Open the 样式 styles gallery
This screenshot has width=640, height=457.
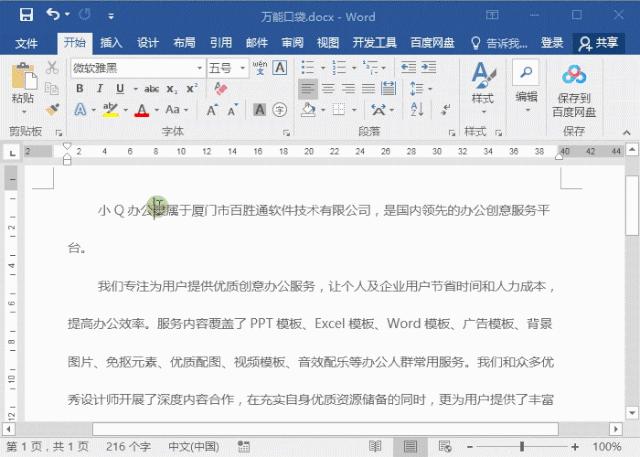click(483, 88)
